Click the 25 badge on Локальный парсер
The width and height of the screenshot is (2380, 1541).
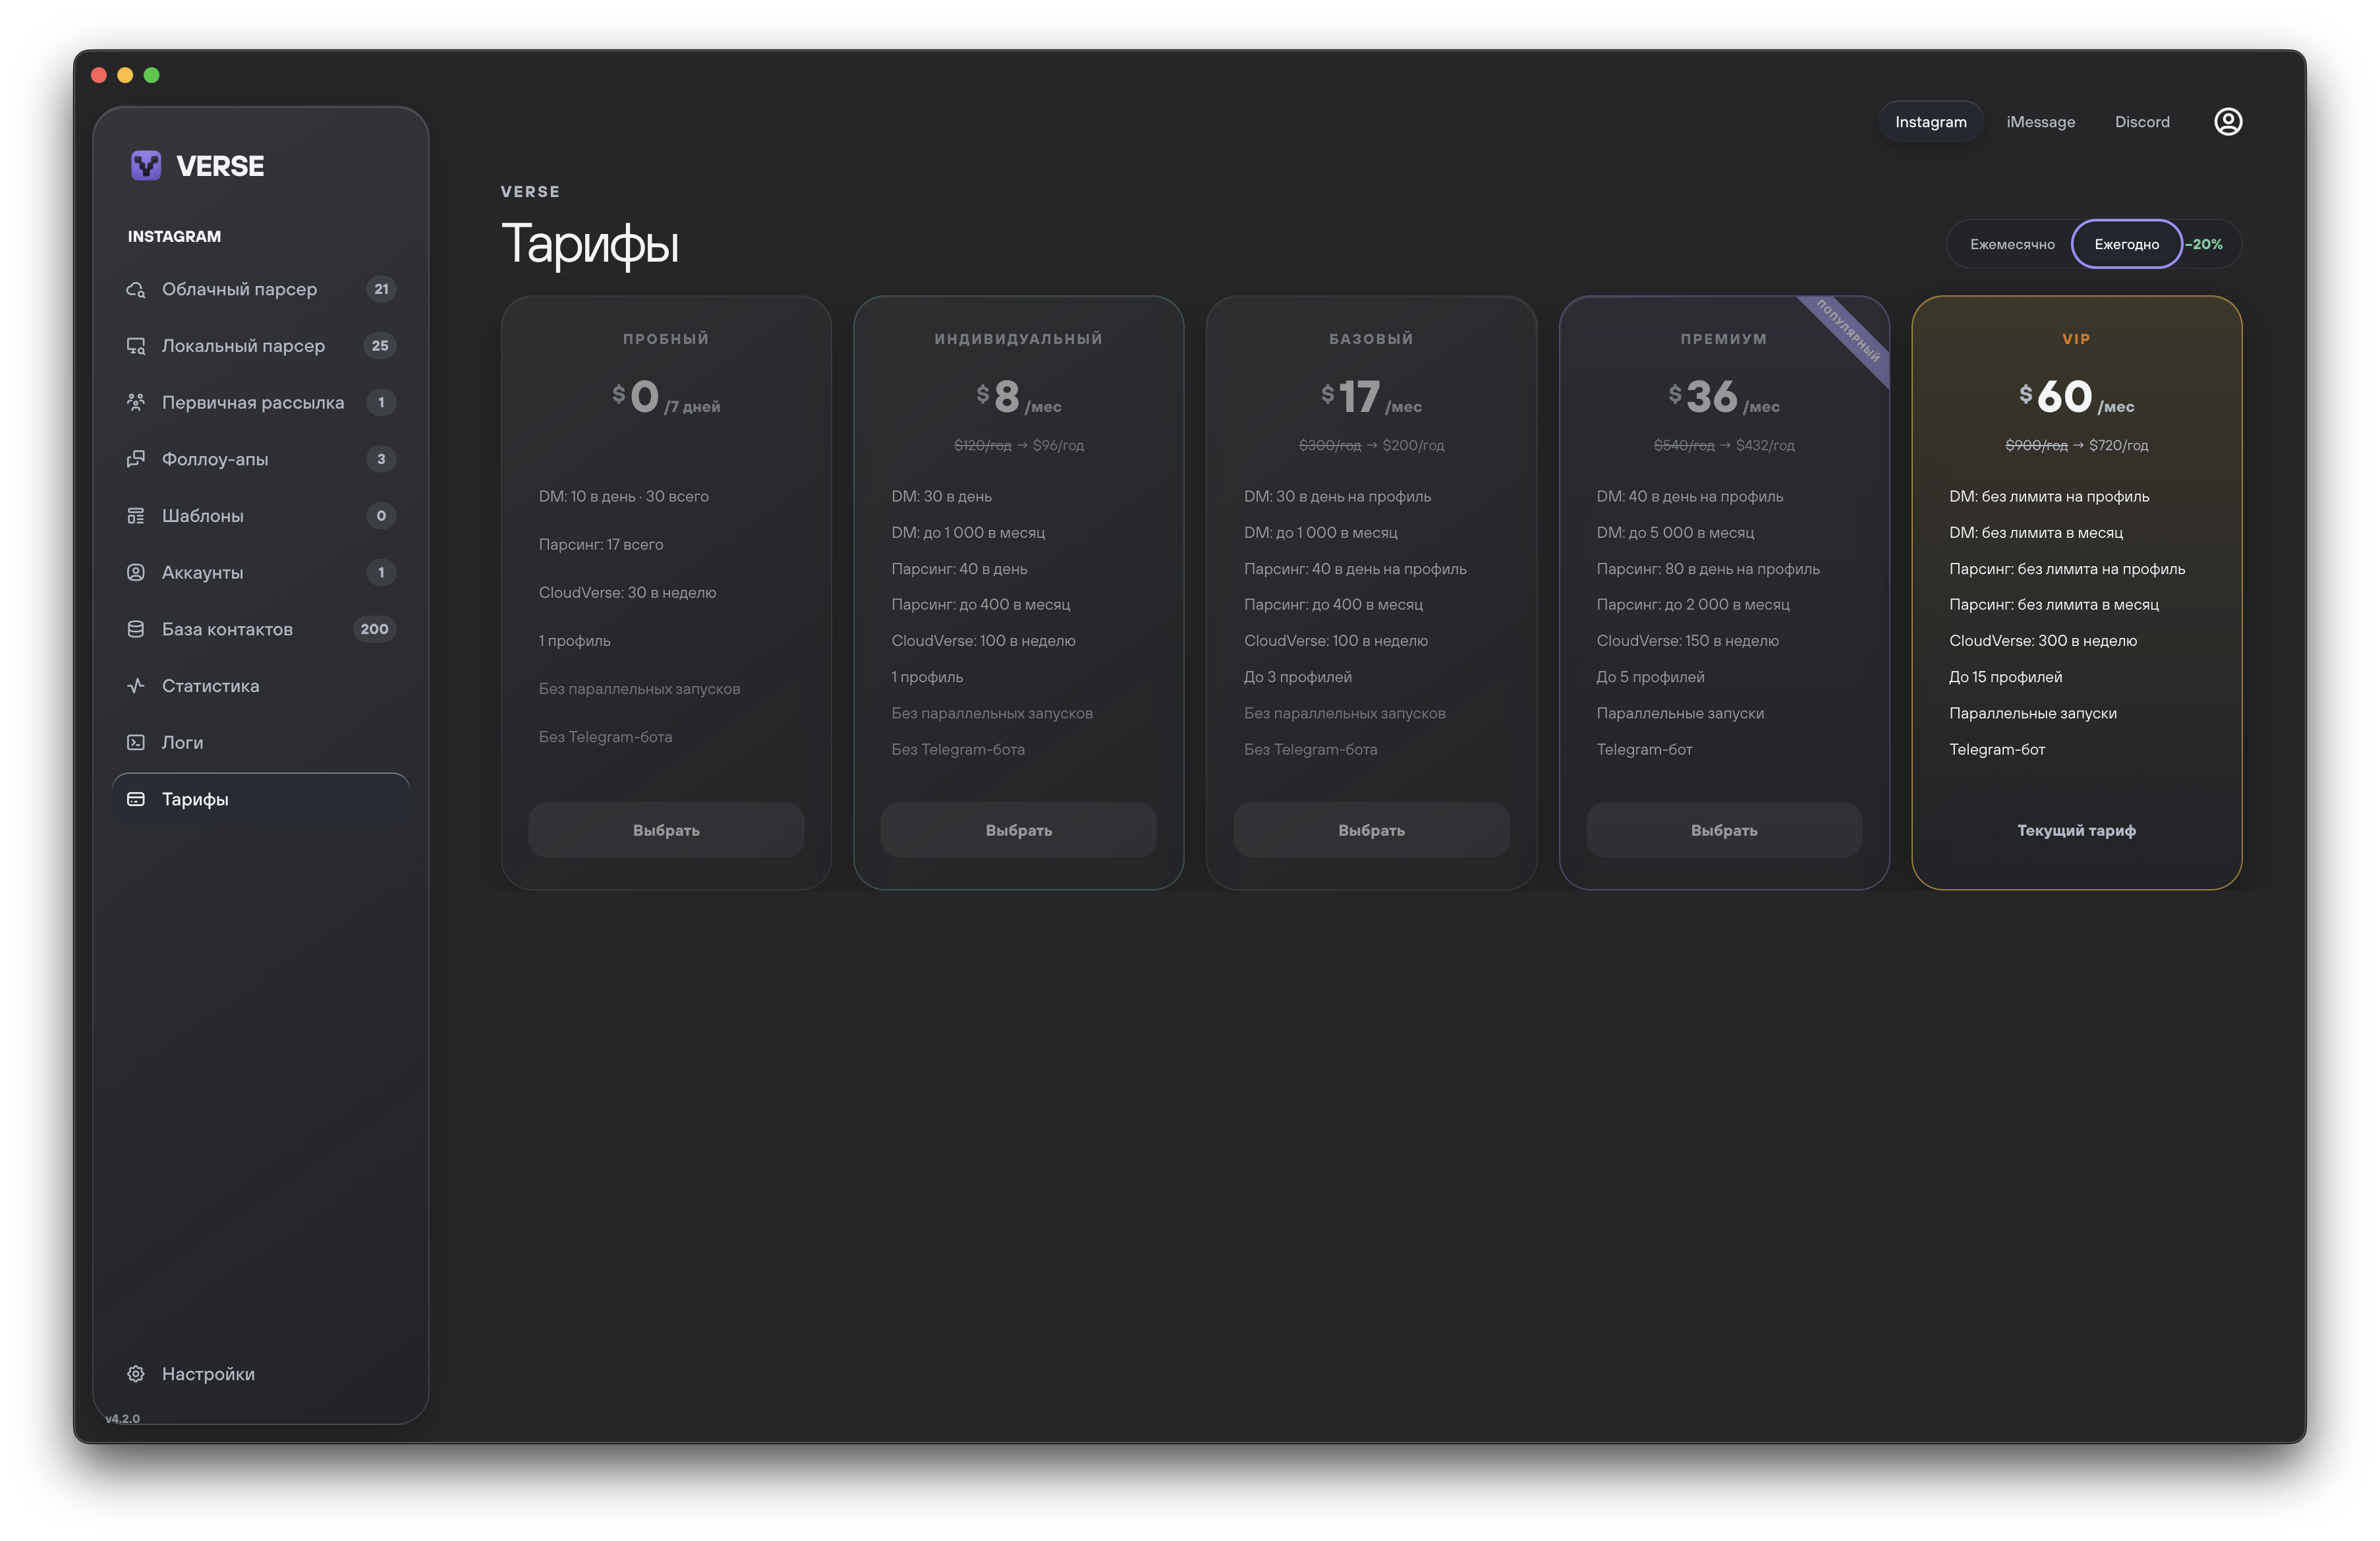pyautogui.click(x=380, y=346)
